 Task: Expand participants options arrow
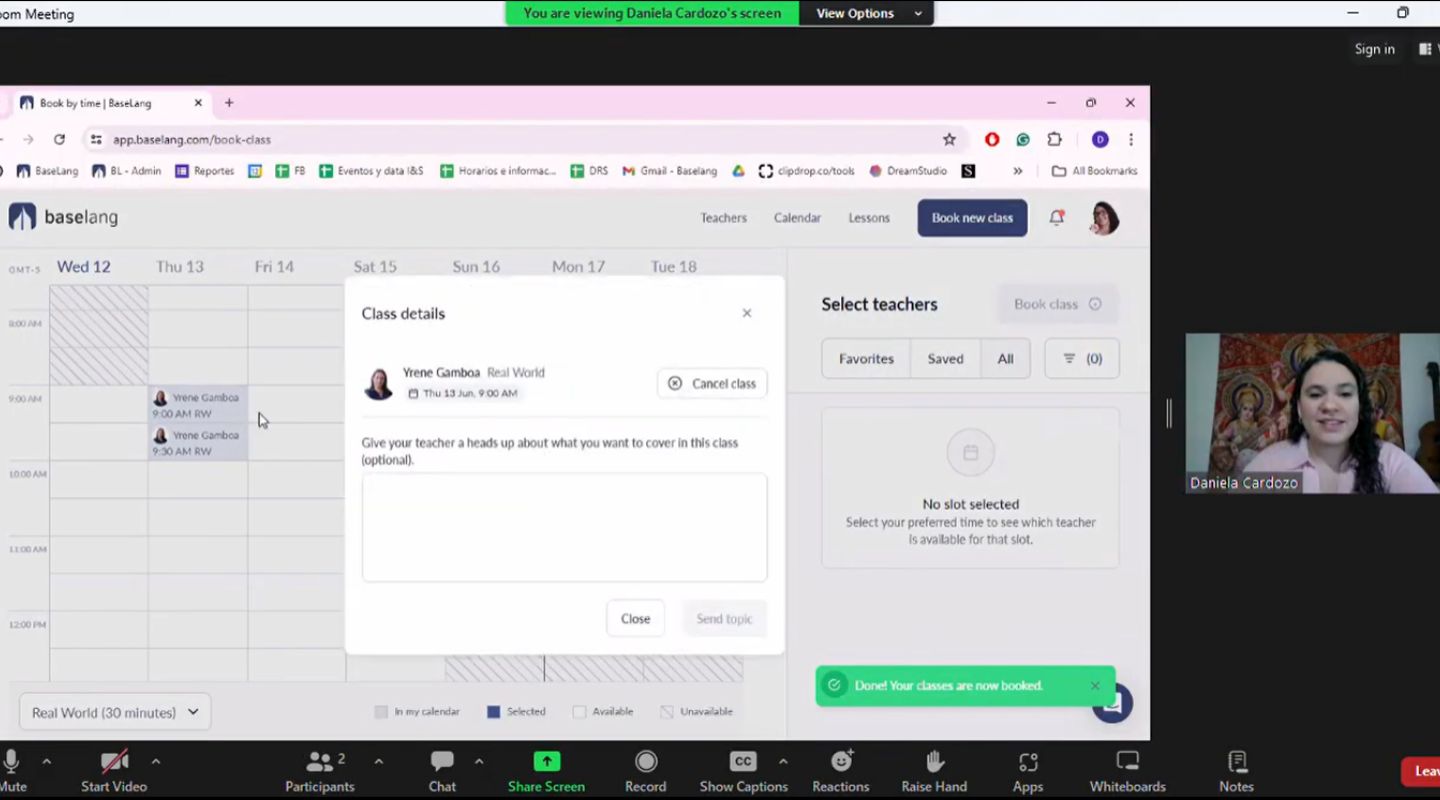coord(378,762)
